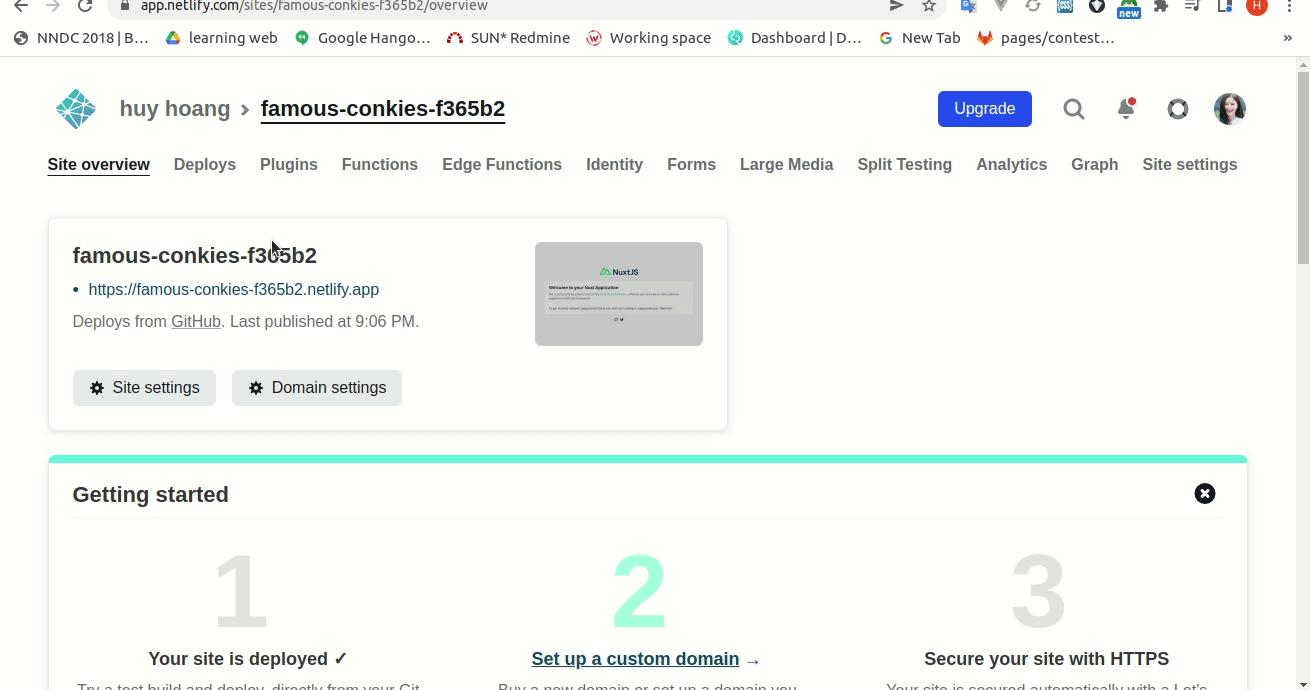Click the Upgrade button
Image resolution: width=1310 pixels, height=690 pixels.
pyautogui.click(x=984, y=108)
